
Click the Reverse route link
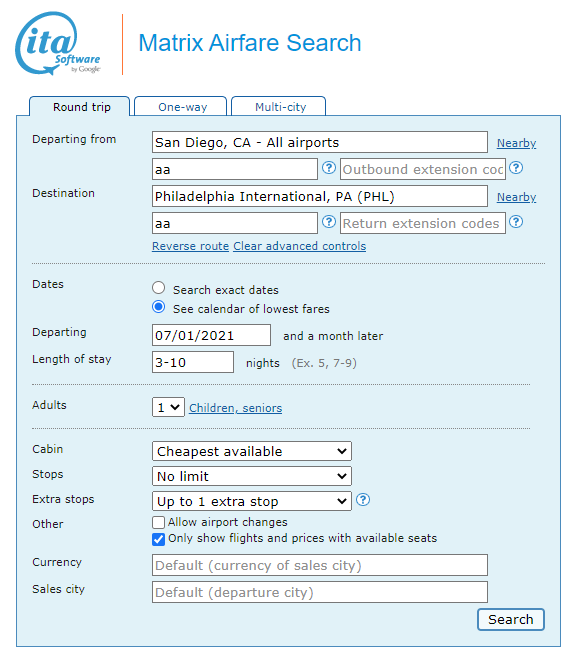[x=191, y=246]
